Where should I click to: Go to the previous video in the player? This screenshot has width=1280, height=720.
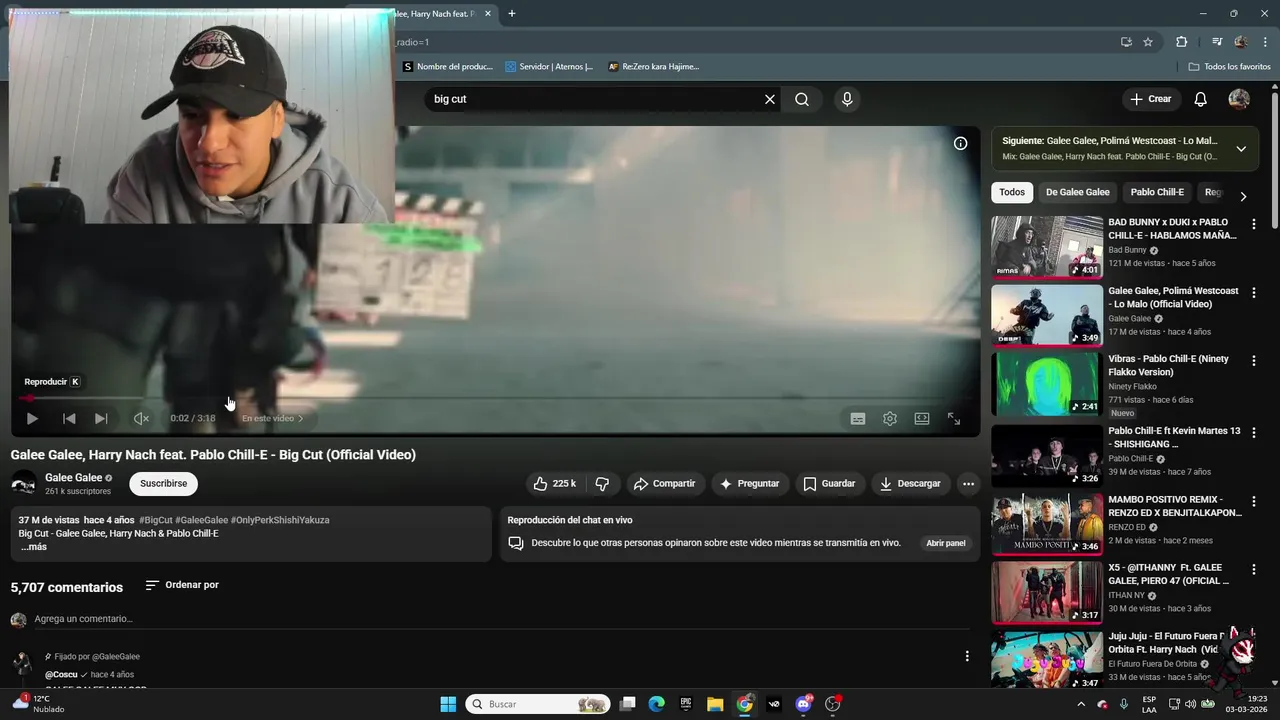pos(69,419)
